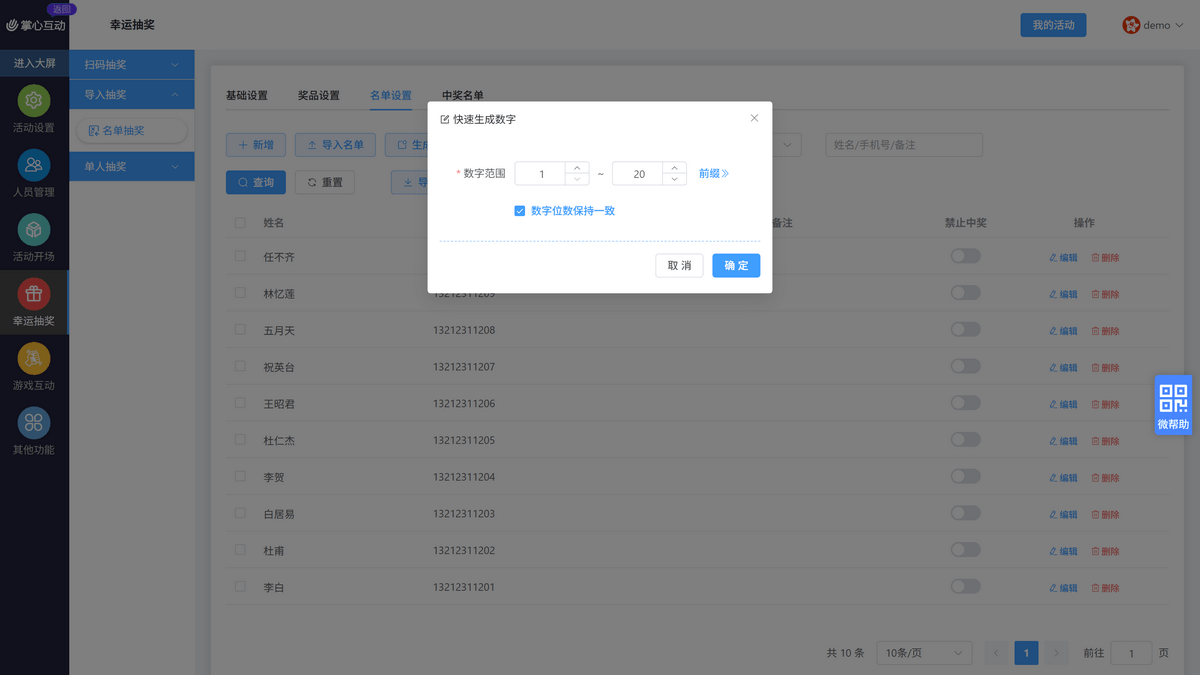Toggle 禁止中奖 switch for 五月天
This screenshot has width=1200, height=675.
point(965,330)
